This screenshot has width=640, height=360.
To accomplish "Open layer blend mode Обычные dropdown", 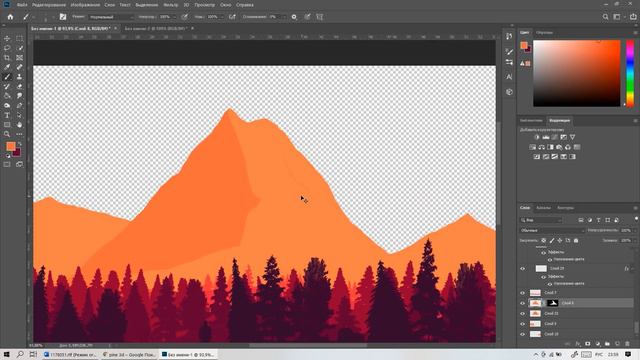I will (x=552, y=230).
